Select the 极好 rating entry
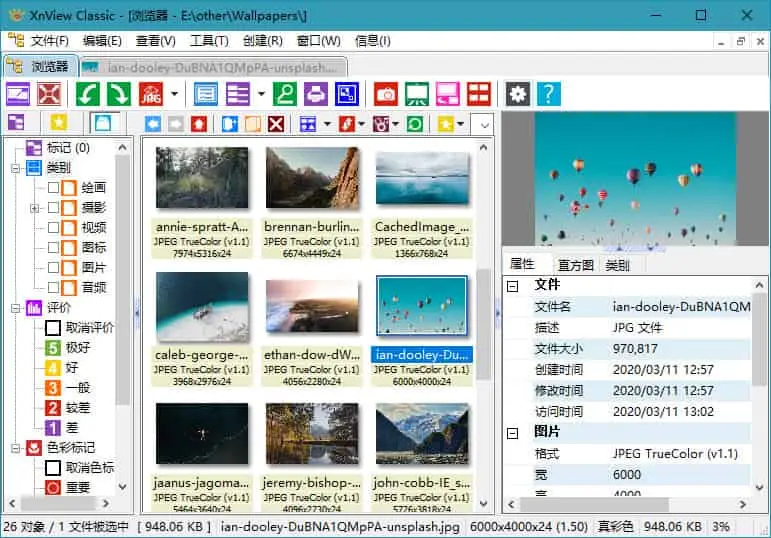 pos(77,348)
